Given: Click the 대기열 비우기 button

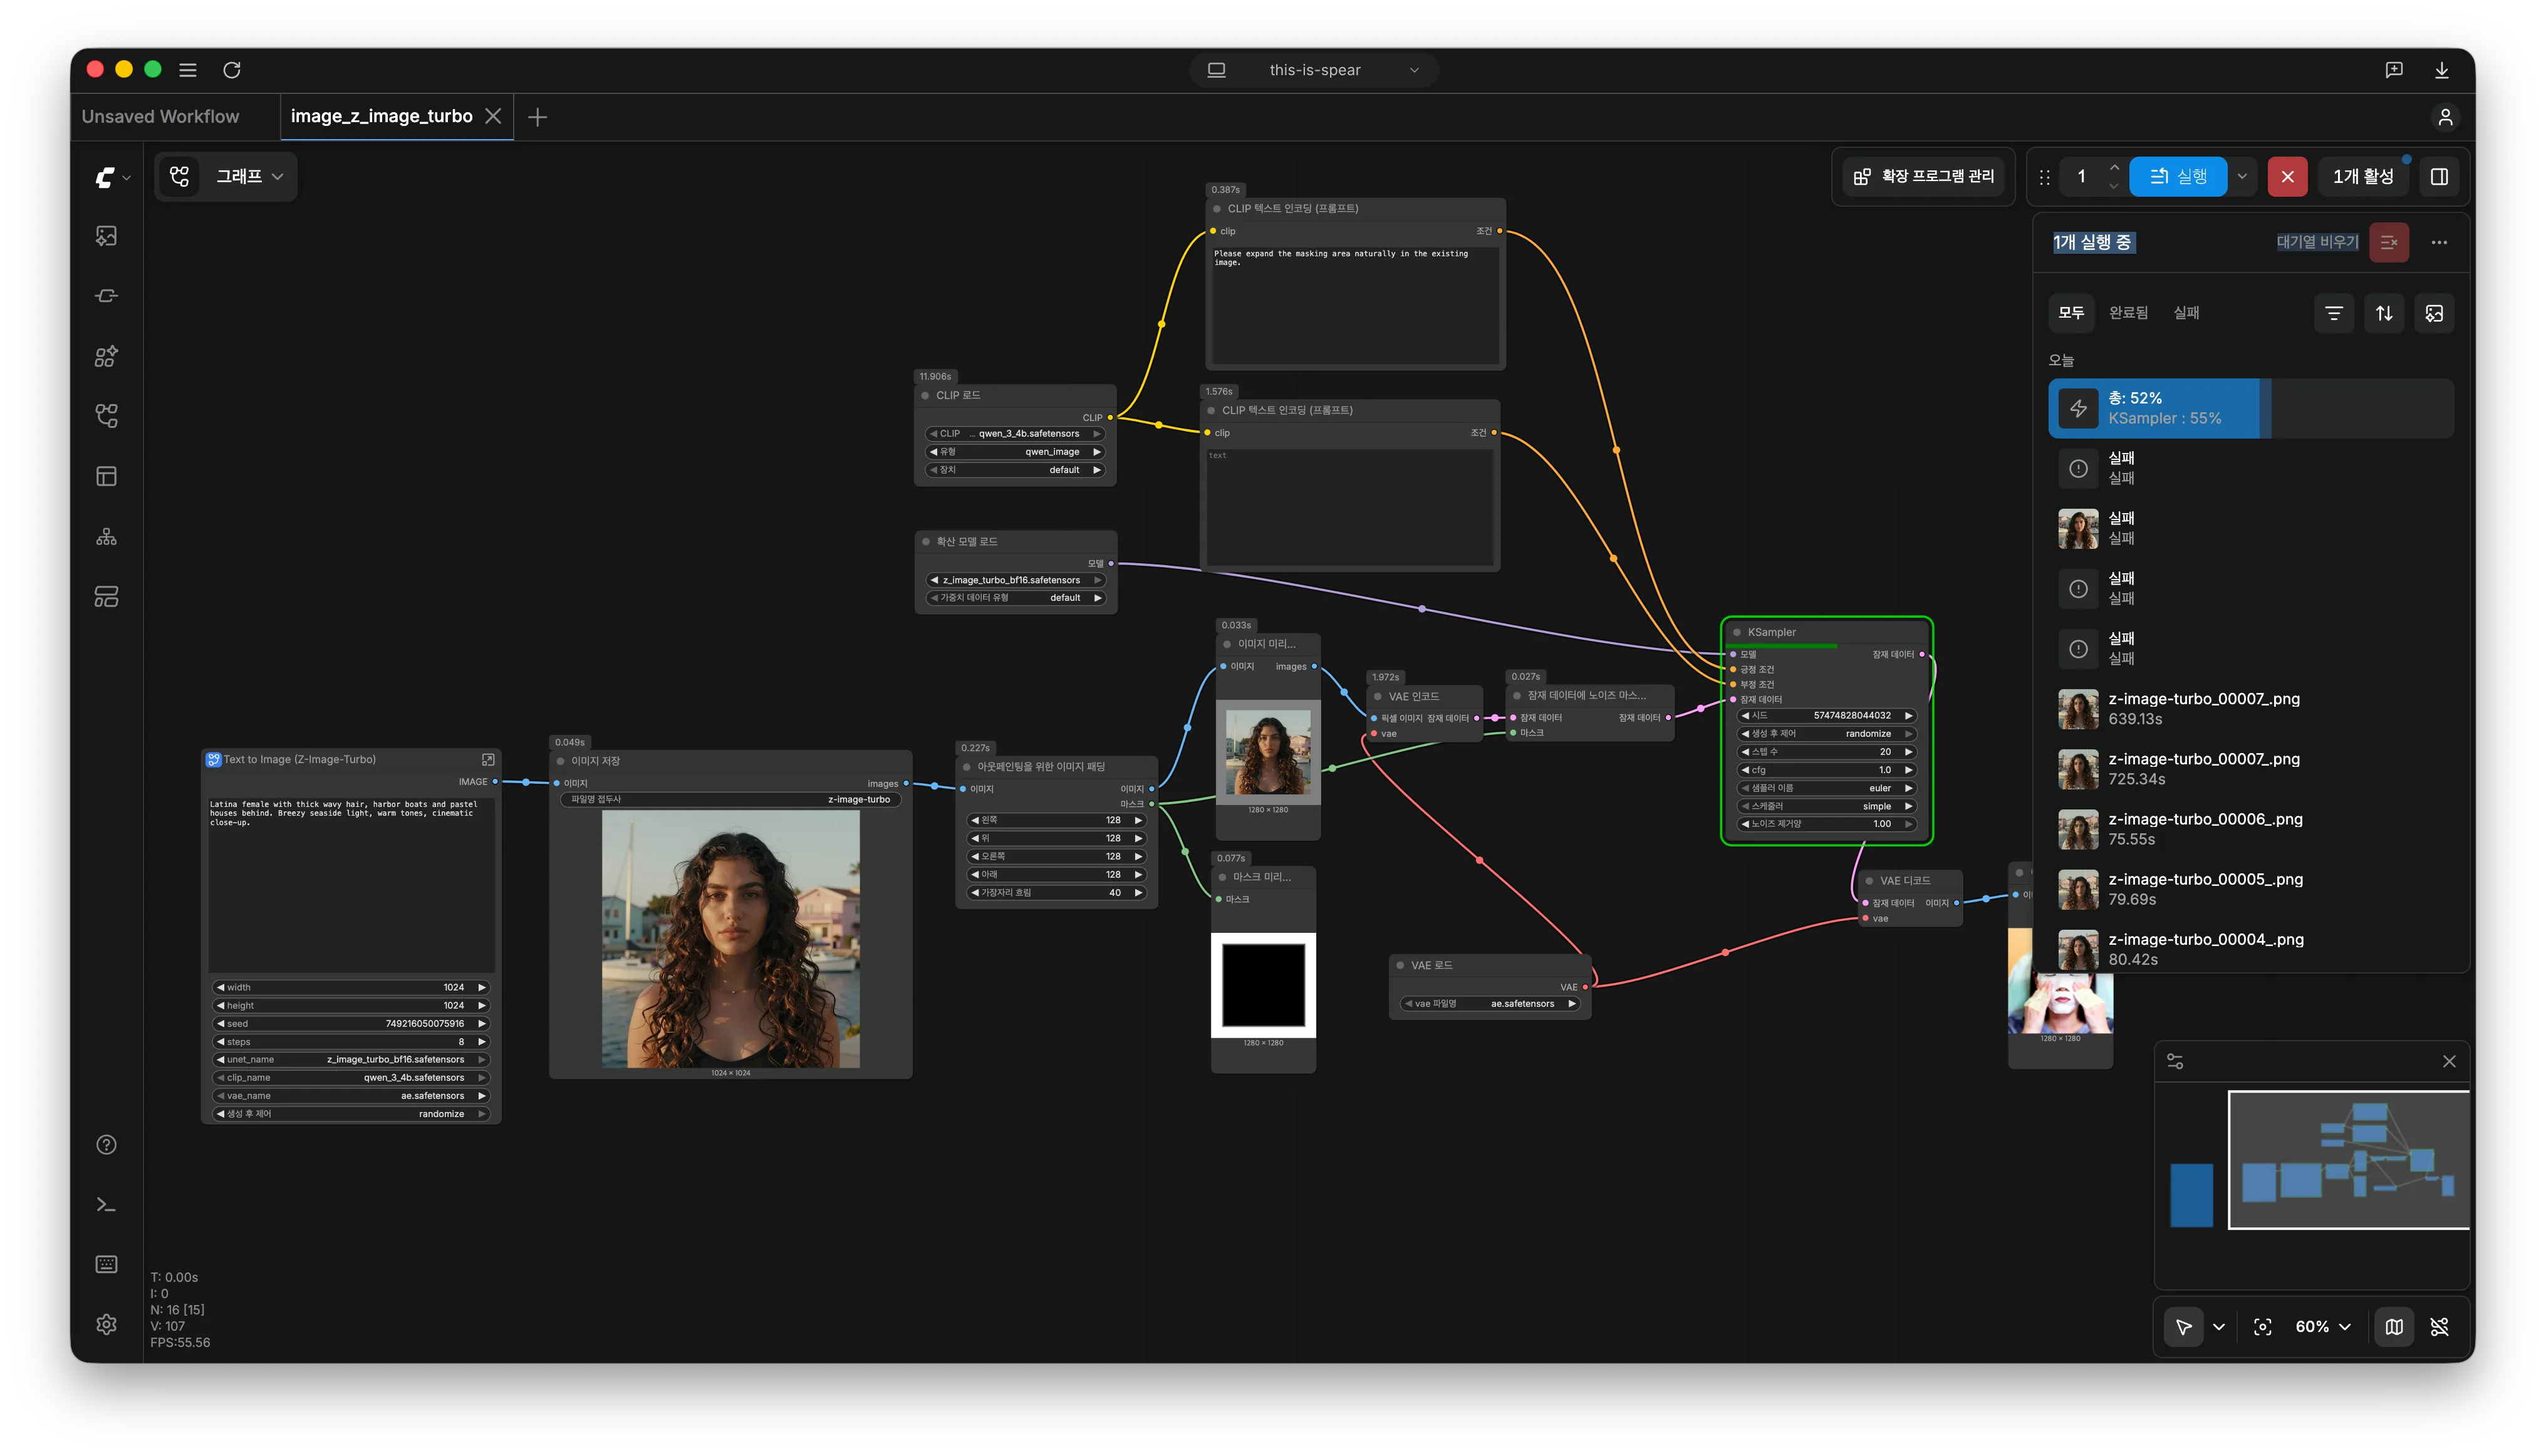Looking at the screenshot, I should coord(2317,242).
